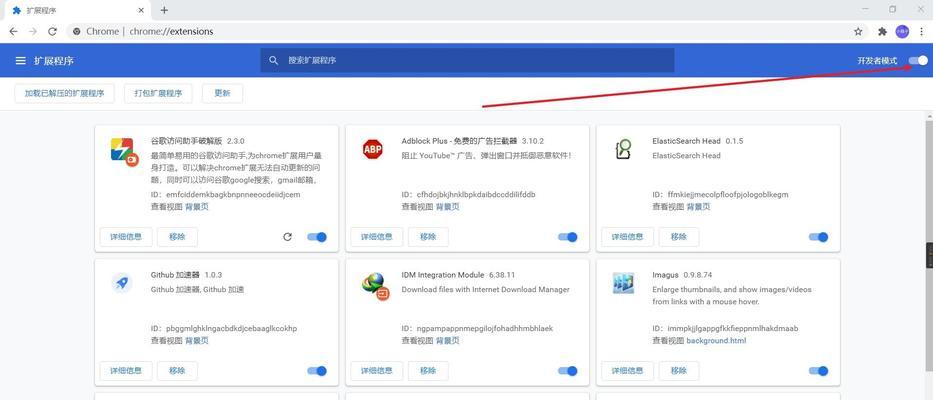Click the Github 加速器 rocket icon
This screenshot has height=400, width=933.
pyautogui.click(x=122, y=283)
